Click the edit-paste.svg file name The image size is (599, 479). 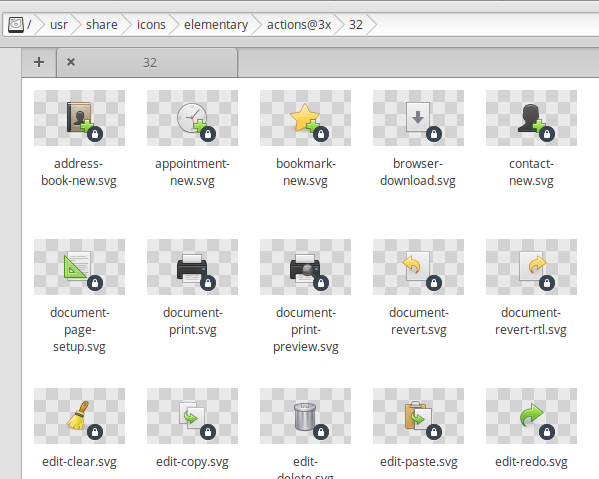419,462
